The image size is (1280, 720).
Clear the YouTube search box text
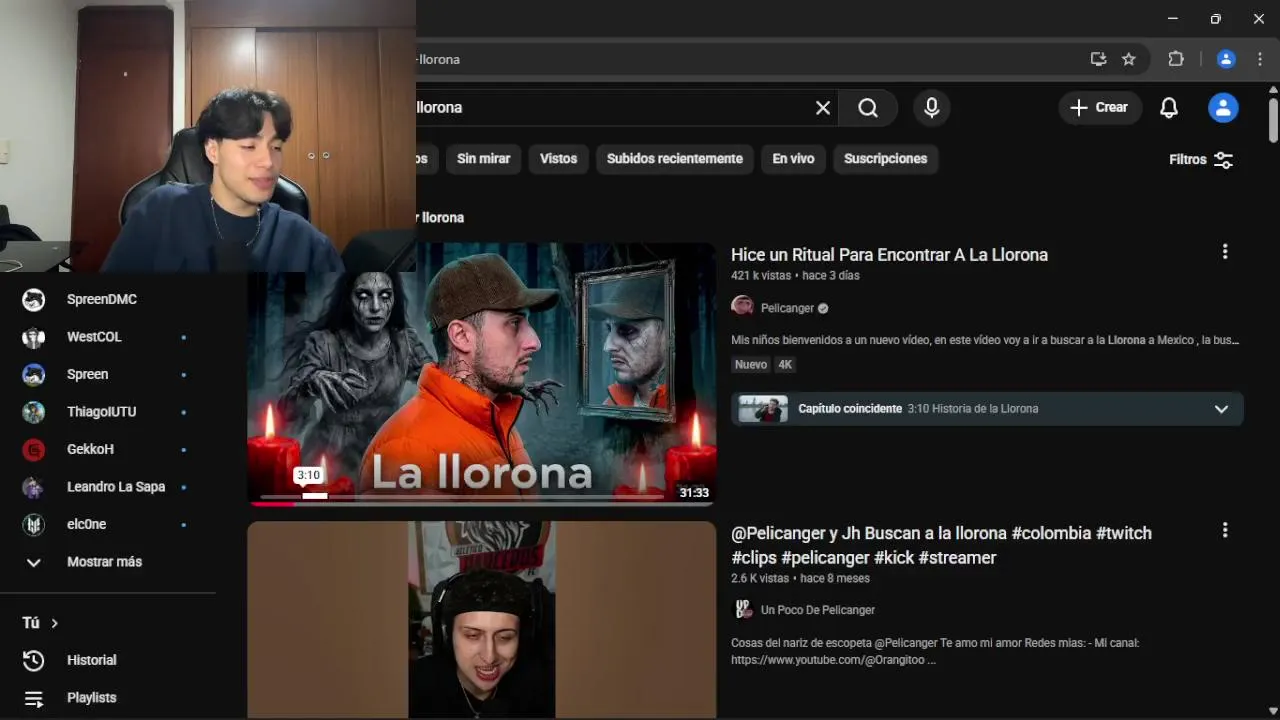[x=822, y=108]
